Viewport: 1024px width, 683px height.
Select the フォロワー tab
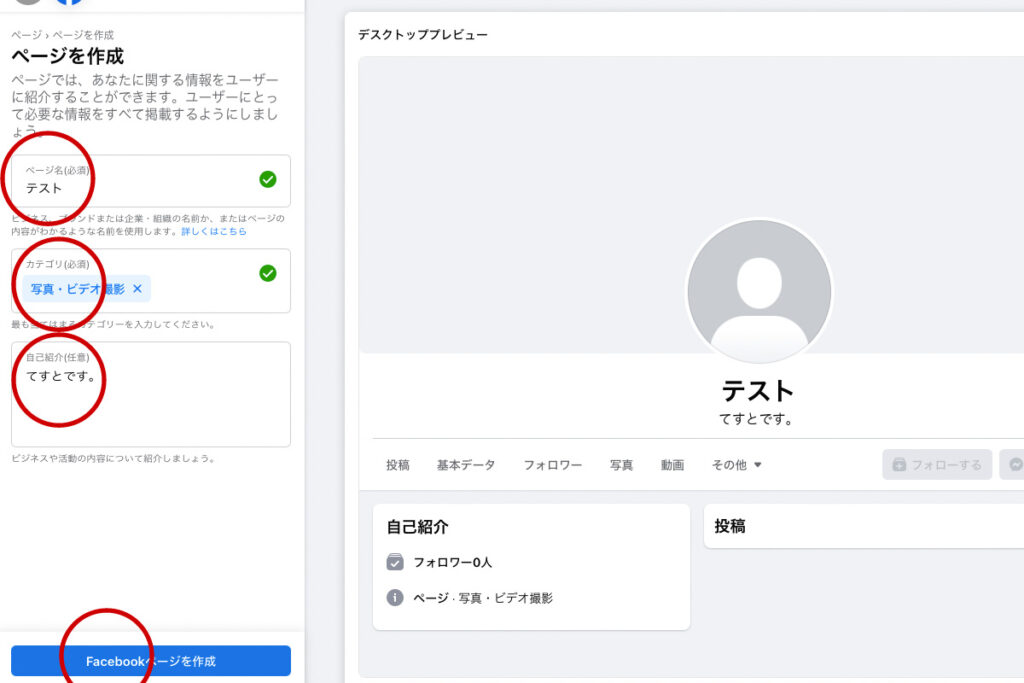tap(552, 465)
